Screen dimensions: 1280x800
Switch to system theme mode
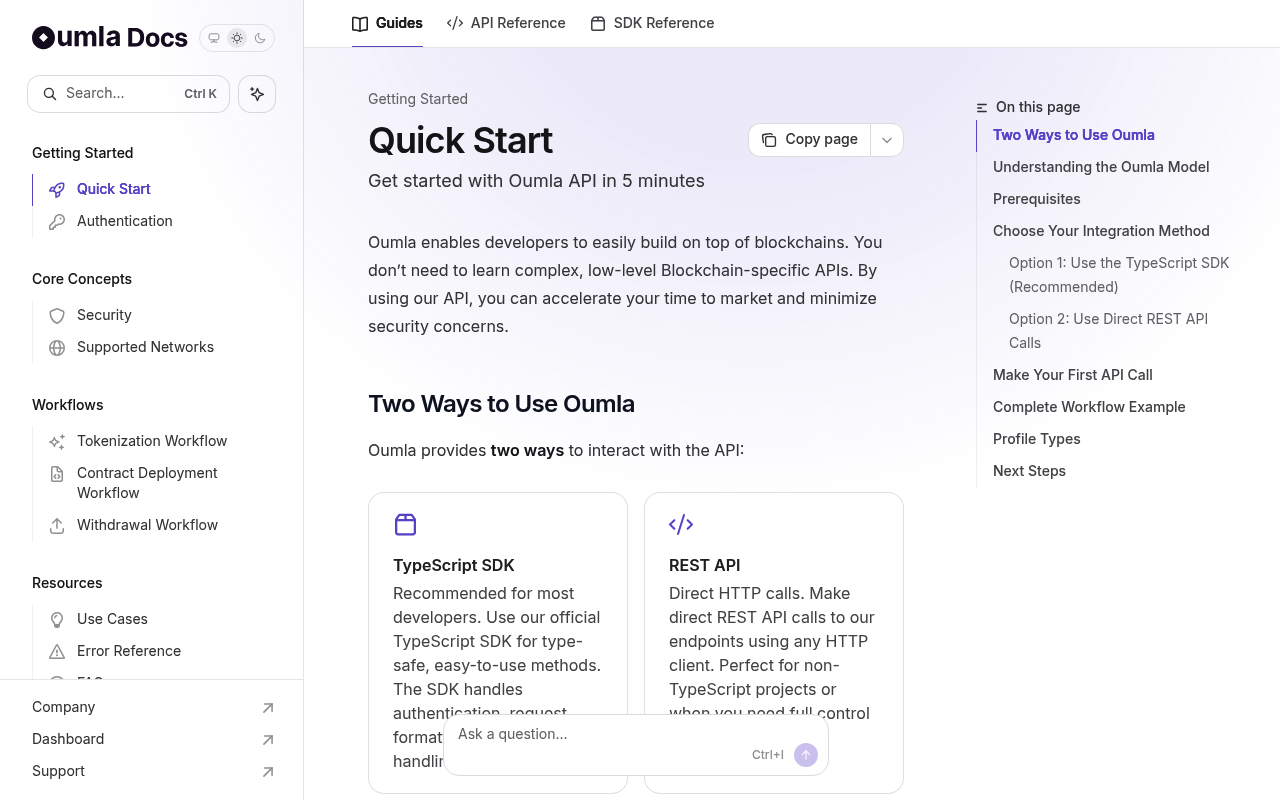214,38
